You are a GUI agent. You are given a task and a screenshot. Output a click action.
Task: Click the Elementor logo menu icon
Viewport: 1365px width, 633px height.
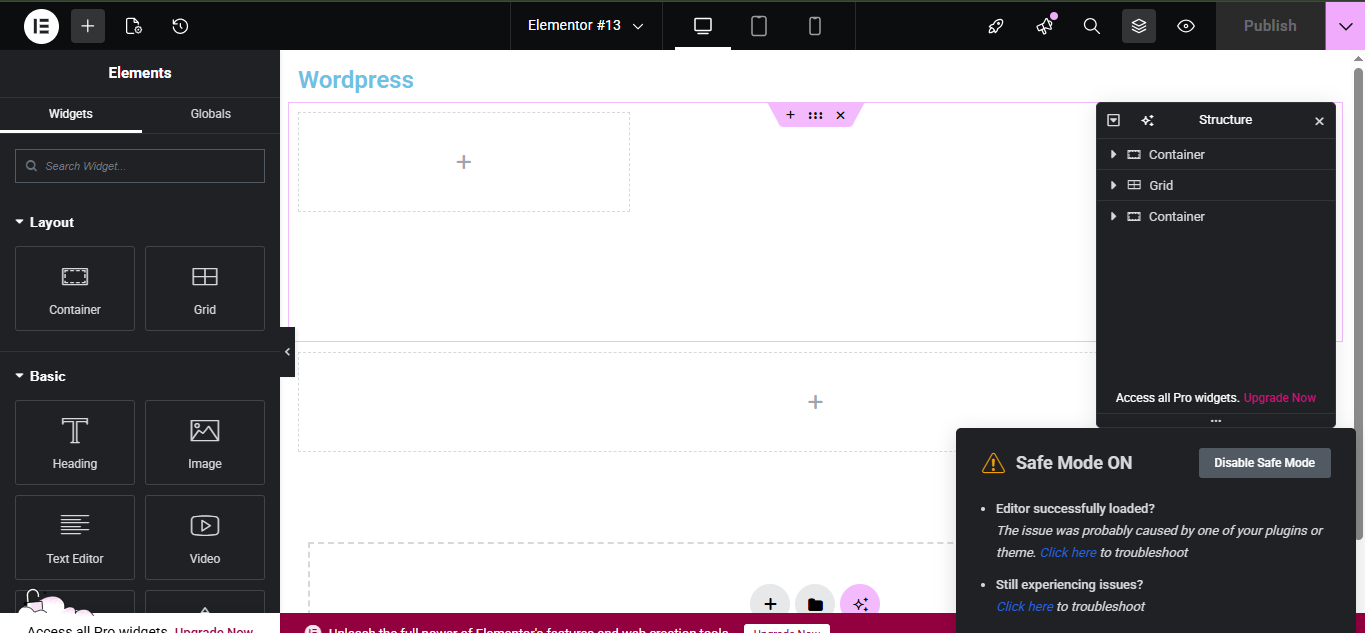click(x=42, y=26)
